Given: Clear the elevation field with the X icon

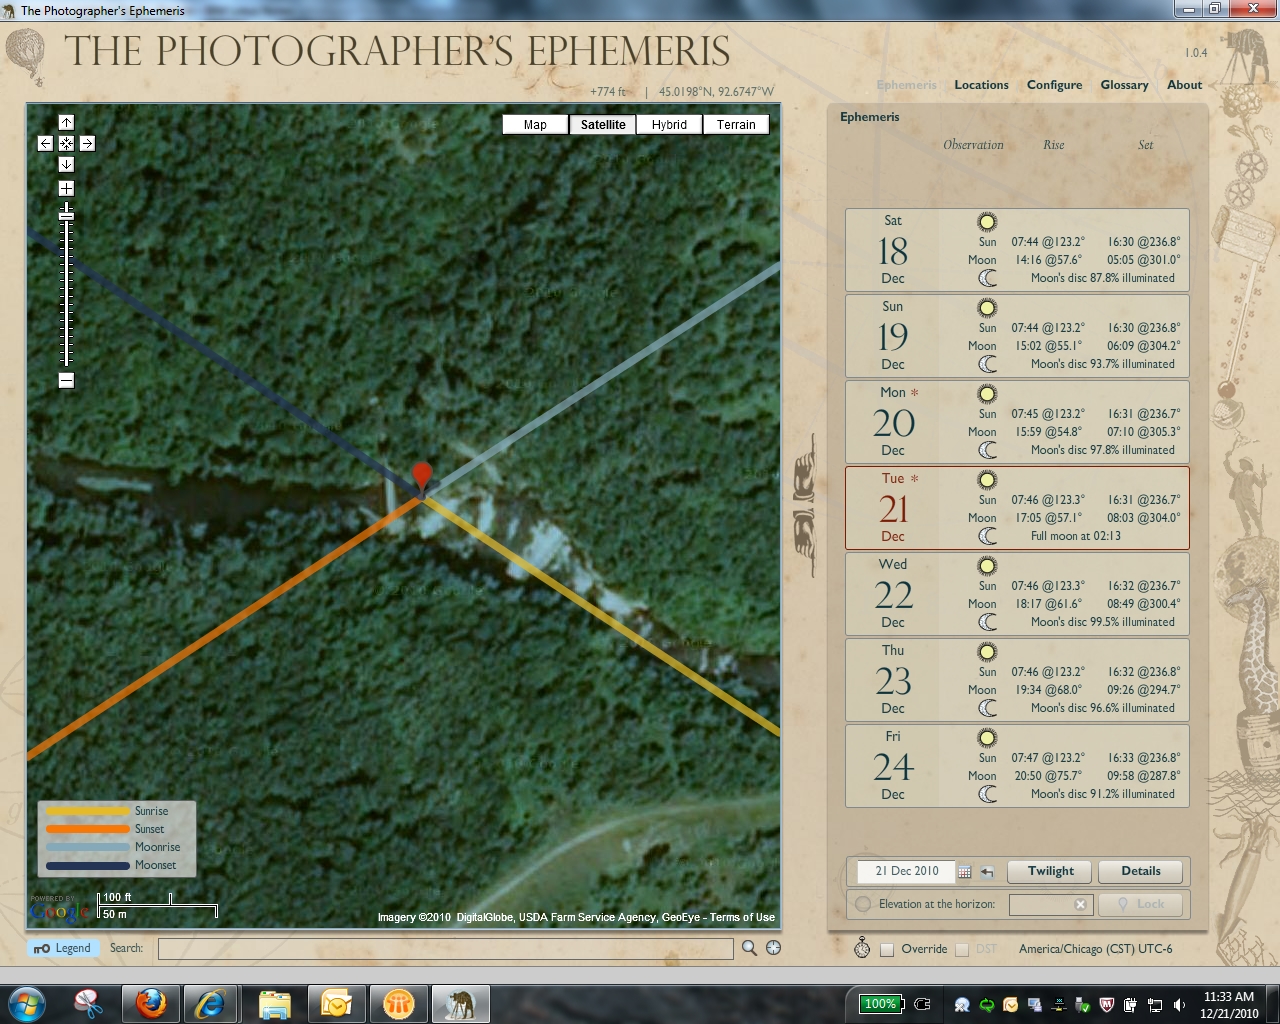Looking at the screenshot, I should coord(1080,904).
